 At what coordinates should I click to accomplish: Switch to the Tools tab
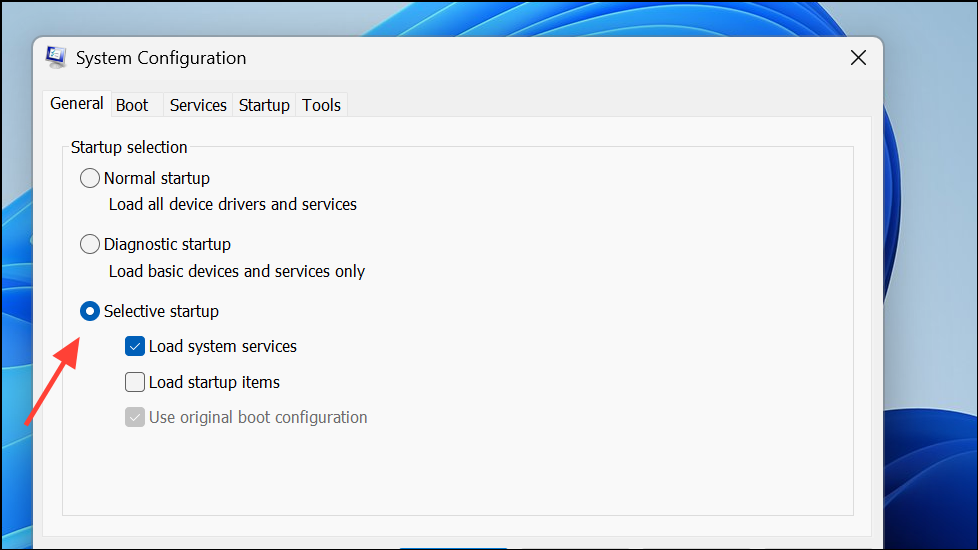click(321, 105)
